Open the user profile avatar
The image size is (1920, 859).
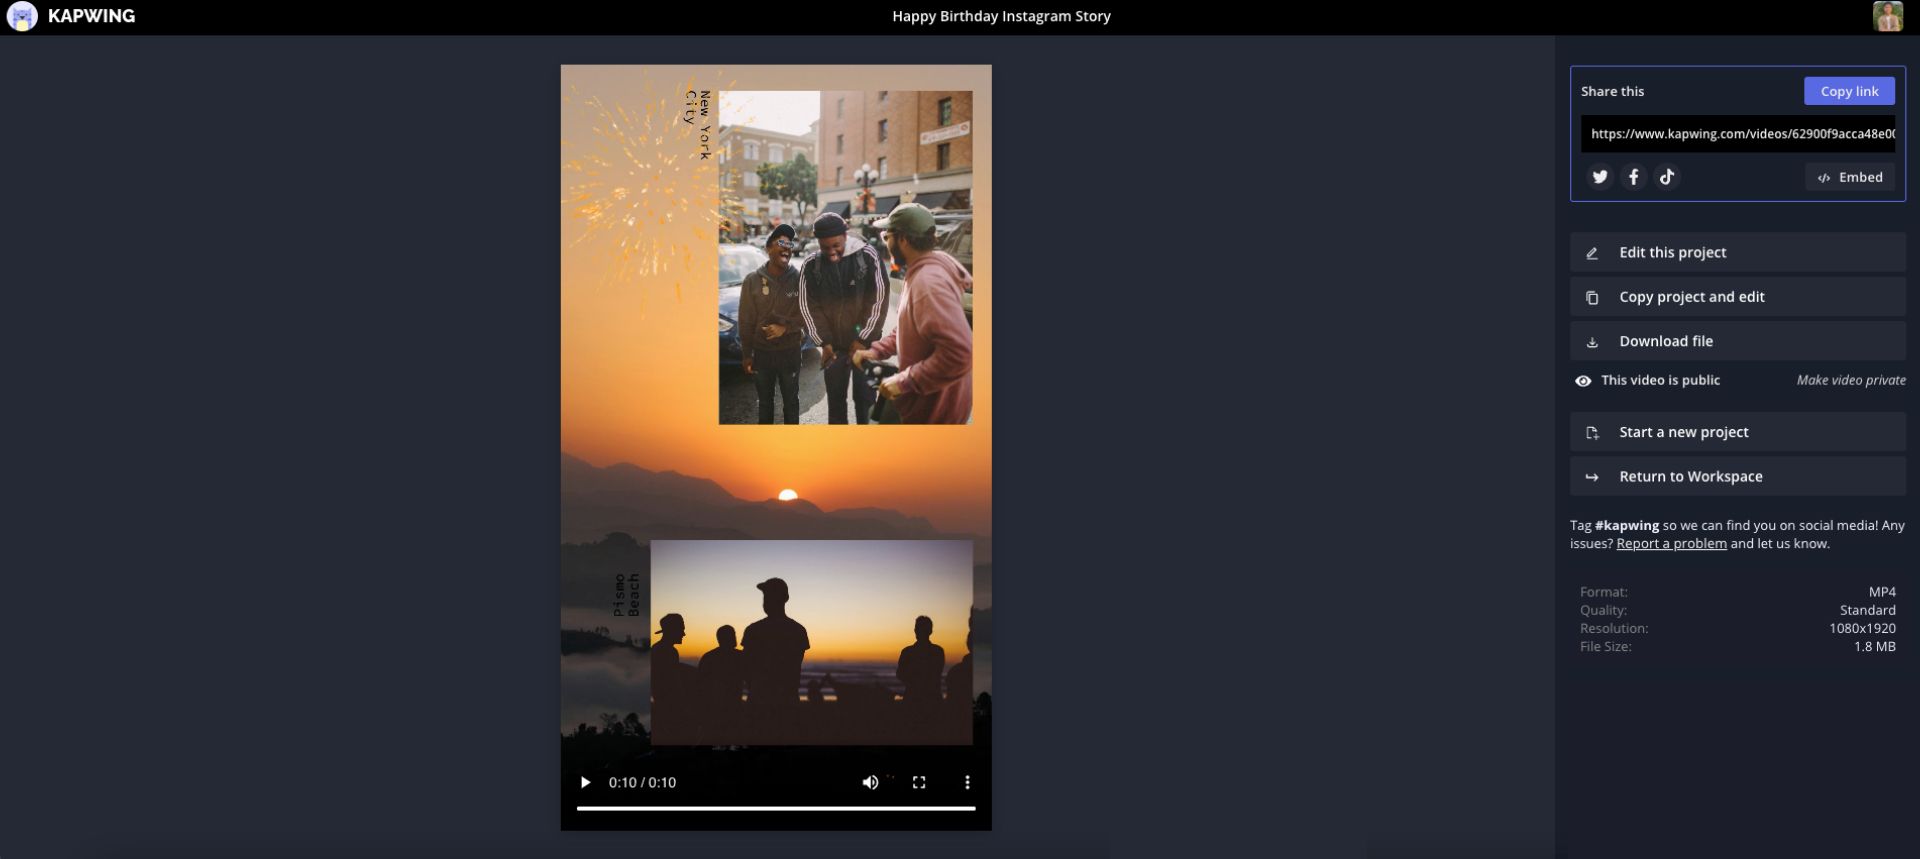1887,16
